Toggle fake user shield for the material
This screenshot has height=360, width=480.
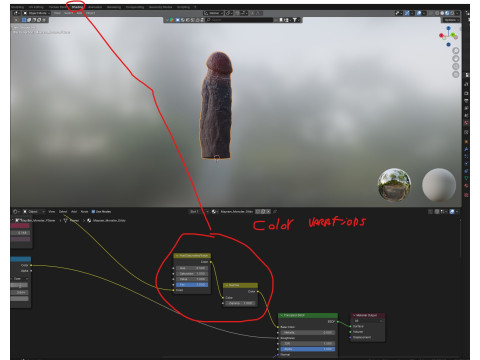[x=258, y=212]
